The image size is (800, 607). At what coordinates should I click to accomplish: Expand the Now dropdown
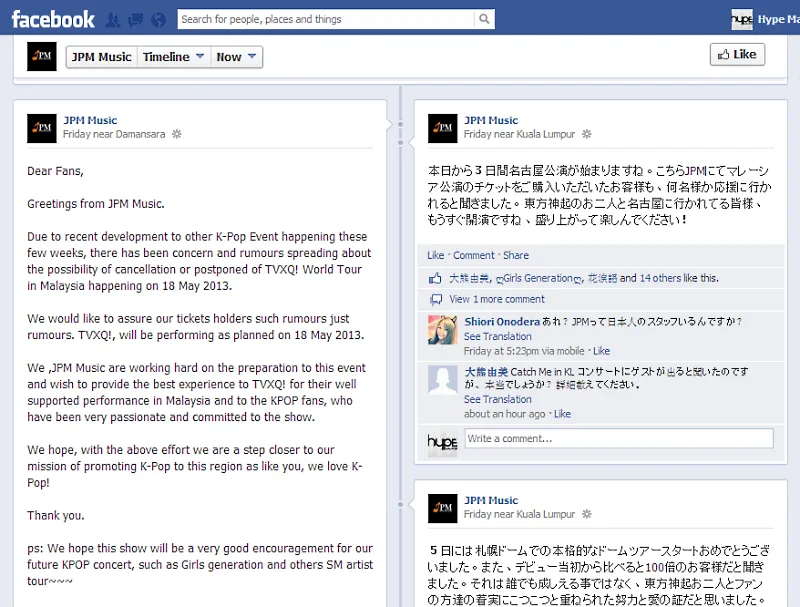[x=236, y=57]
